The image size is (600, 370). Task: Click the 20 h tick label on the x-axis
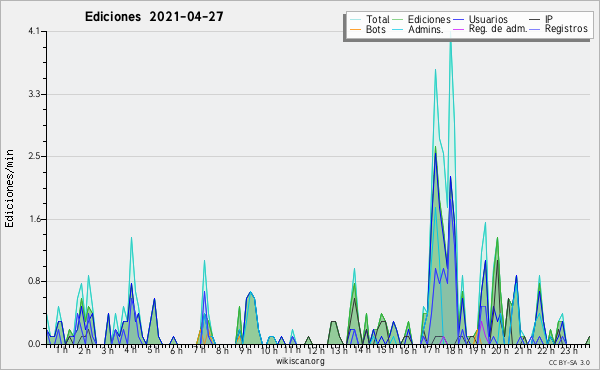[x=500, y=350]
